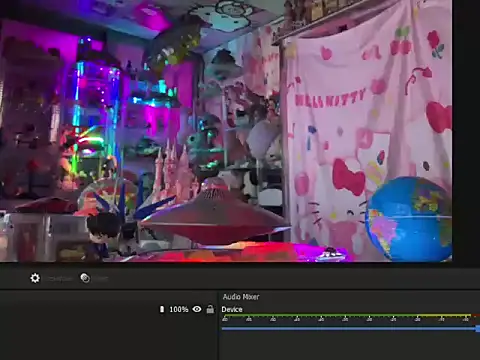Image resolution: width=480 pixels, height=360 pixels.
Task: Select the Audio Mixer panel title
Action: point(241,297)
